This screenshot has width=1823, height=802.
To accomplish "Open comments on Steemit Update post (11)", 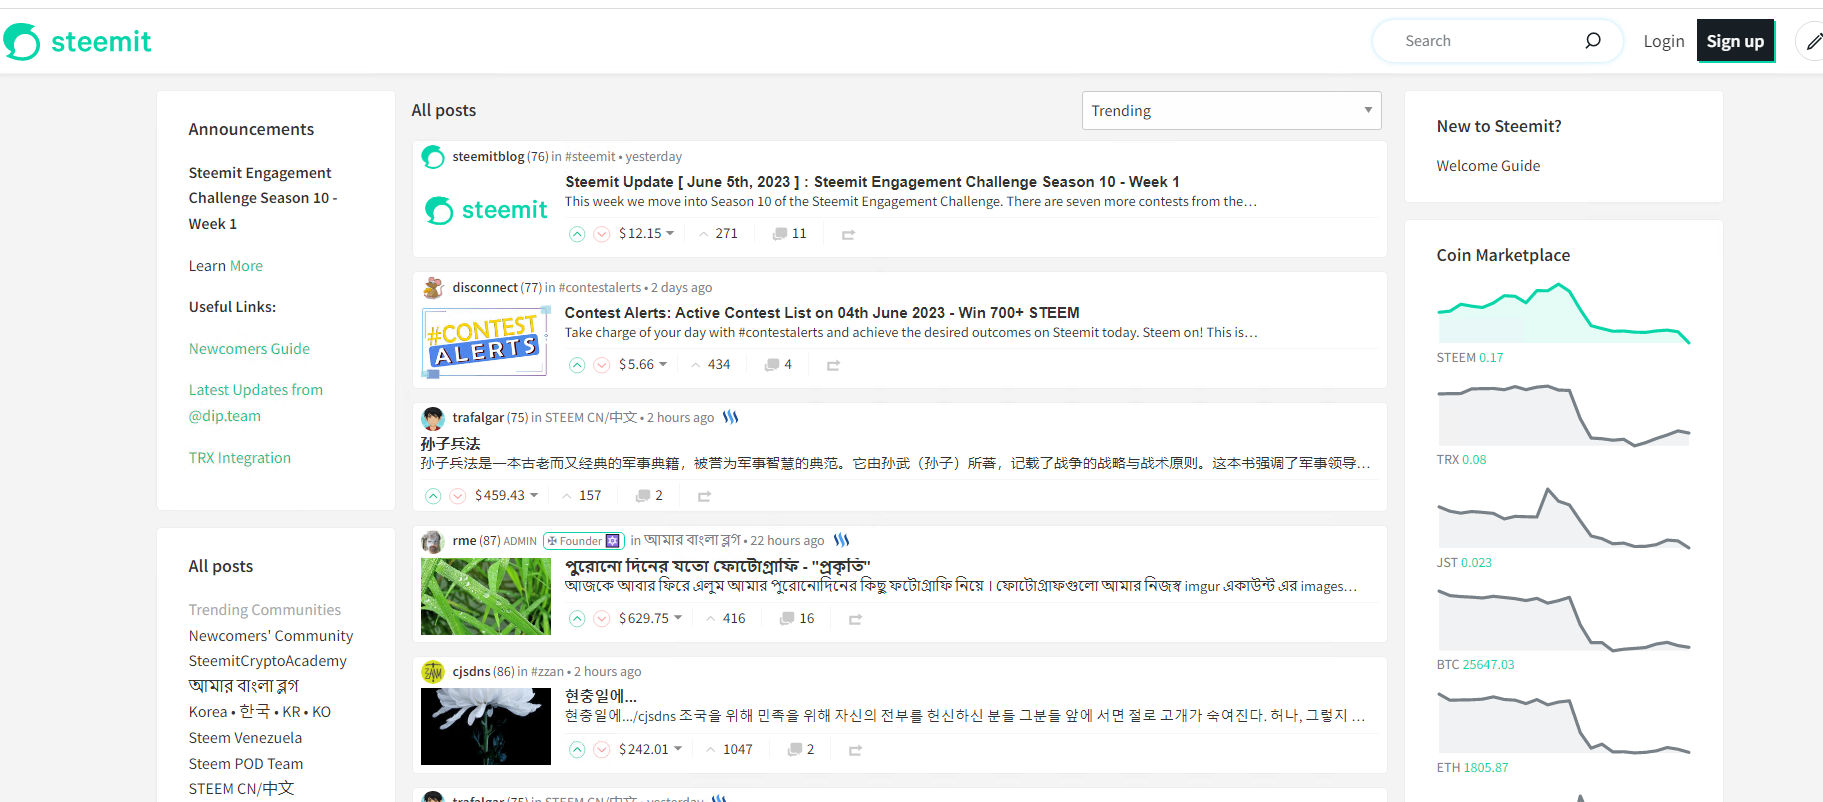I will 789,233.
